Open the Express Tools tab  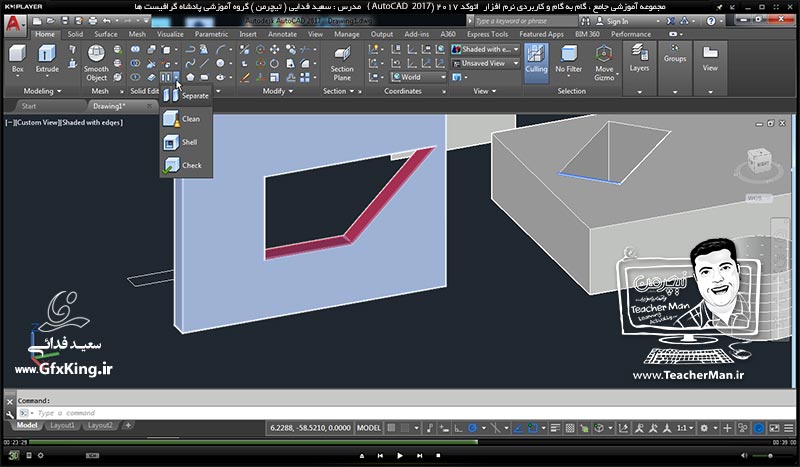487,34
